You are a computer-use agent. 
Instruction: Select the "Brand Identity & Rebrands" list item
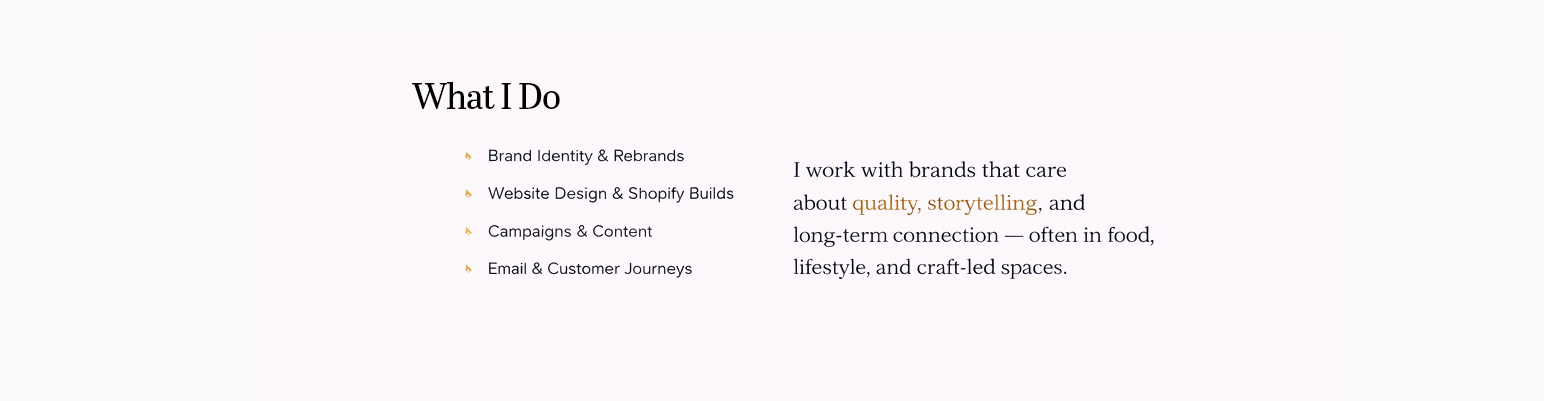(585, 156)
